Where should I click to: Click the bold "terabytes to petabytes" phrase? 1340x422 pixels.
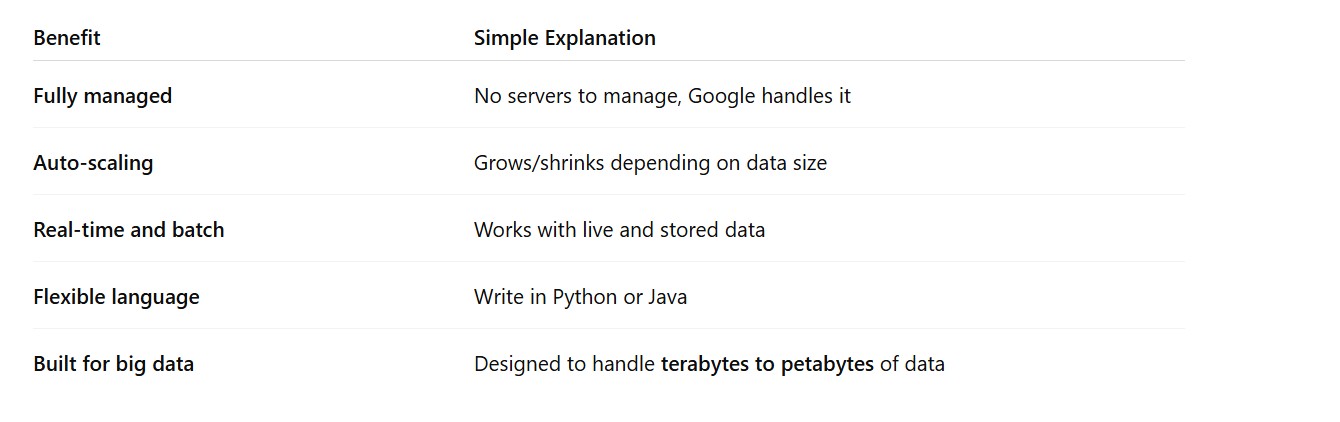click(x=767, y=364)
